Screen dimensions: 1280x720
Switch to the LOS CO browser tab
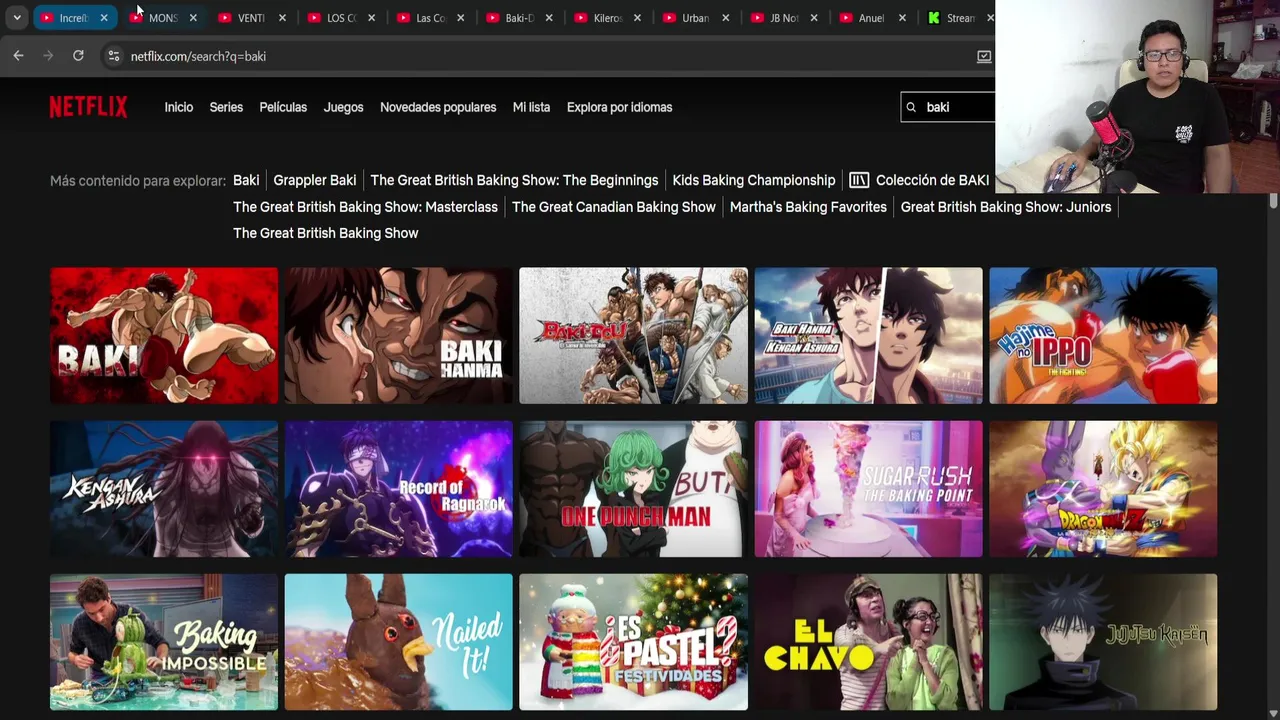[x=341, y=18]
